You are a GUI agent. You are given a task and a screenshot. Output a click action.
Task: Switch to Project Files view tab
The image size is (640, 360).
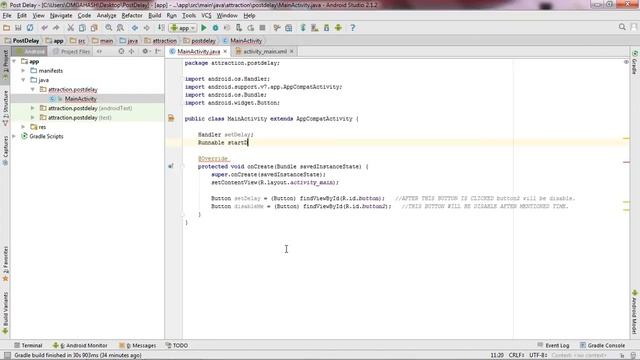[x=71, y=51]
